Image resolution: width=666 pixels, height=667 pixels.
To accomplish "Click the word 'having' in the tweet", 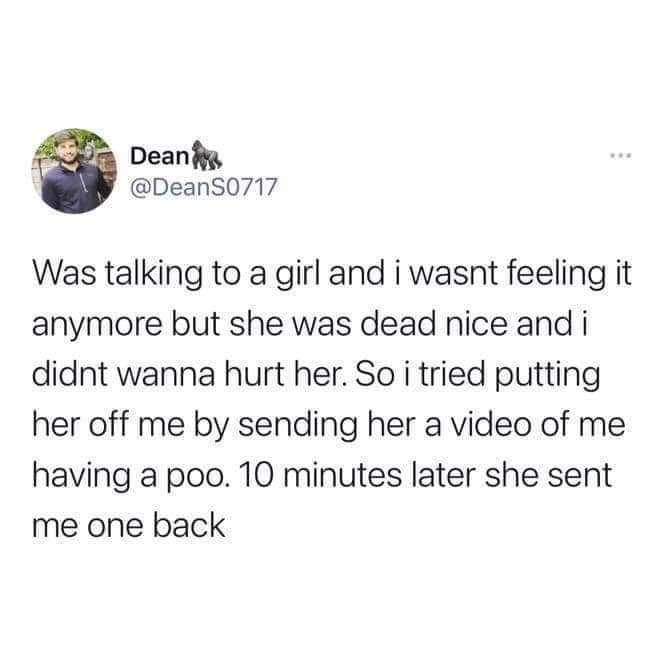I will click(81, 477).
